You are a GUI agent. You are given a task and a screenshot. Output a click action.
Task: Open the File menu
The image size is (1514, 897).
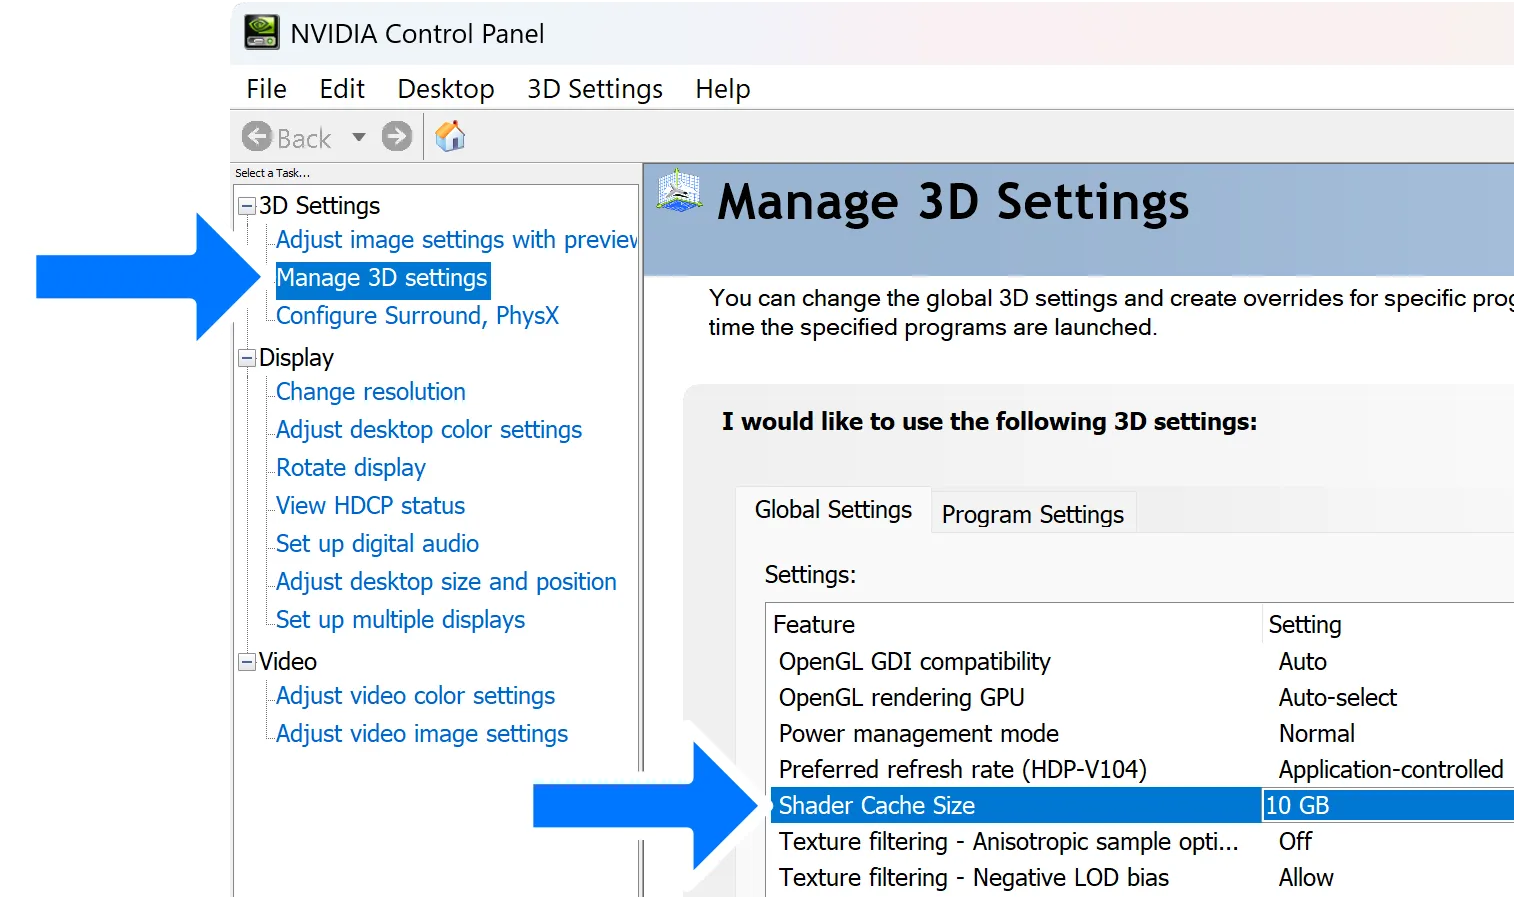(x=266, y=89)
